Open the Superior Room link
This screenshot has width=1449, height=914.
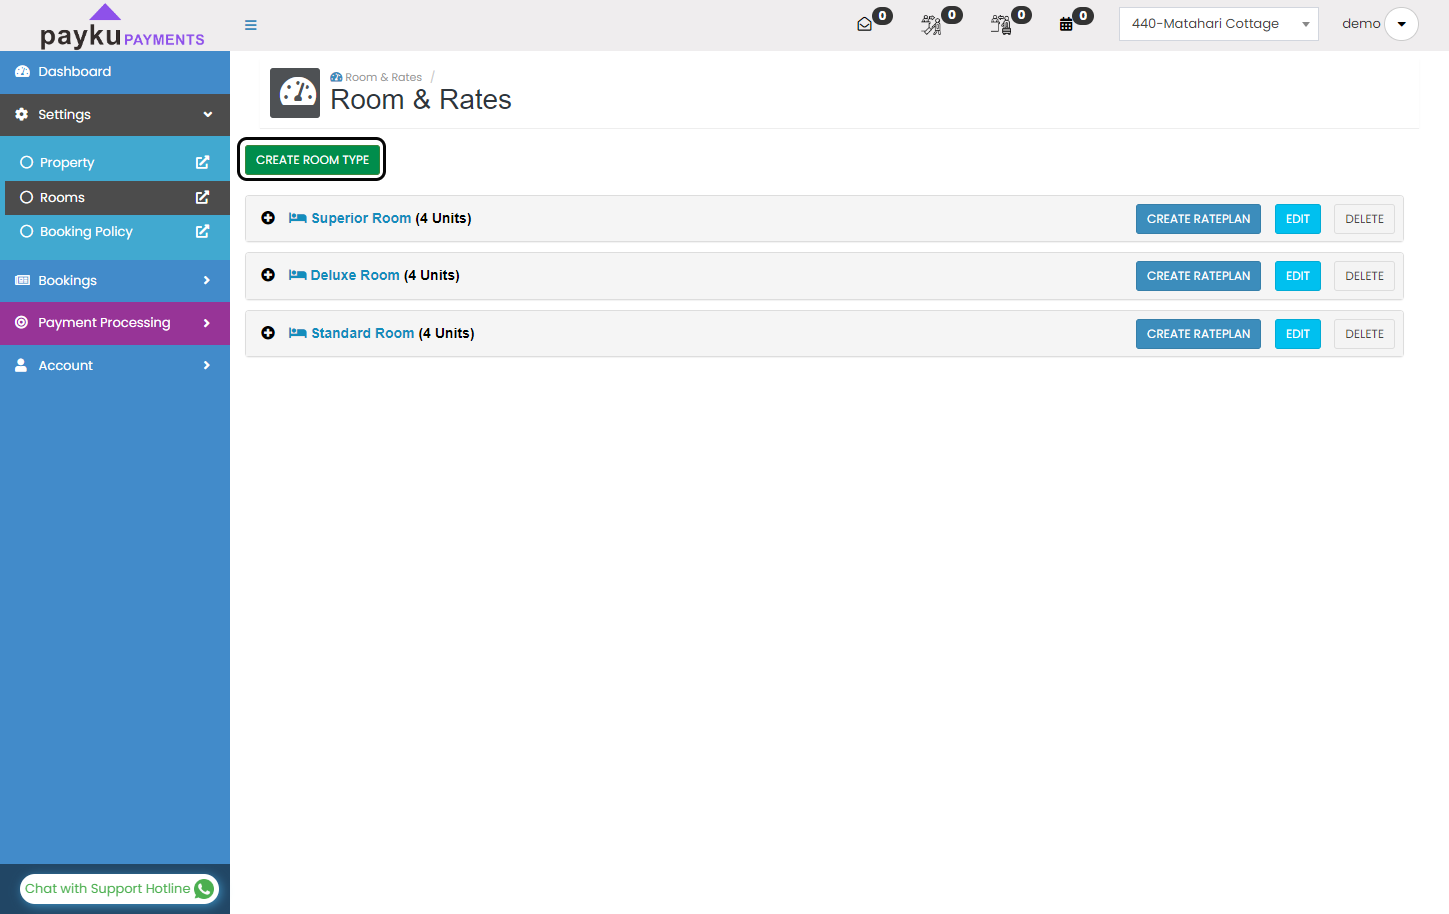(x=361, y=218)
